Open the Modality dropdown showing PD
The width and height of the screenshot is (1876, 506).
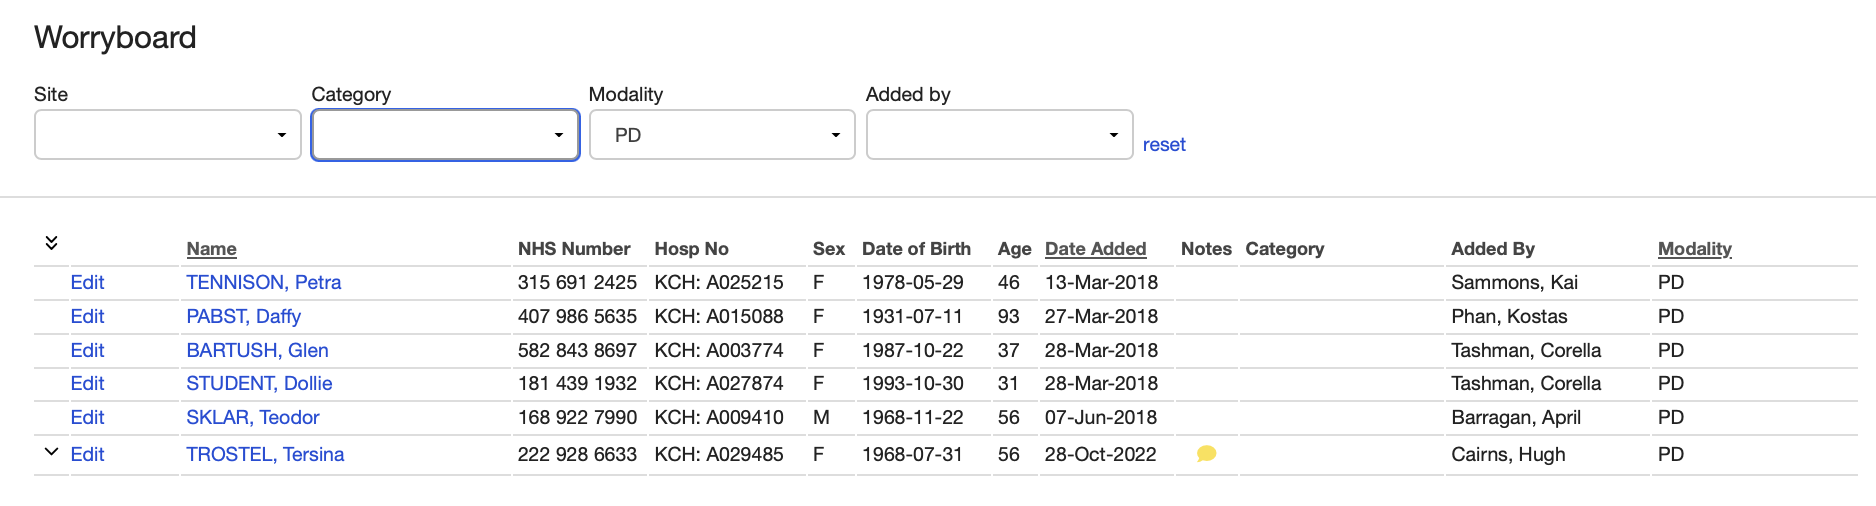pos(722,135)
